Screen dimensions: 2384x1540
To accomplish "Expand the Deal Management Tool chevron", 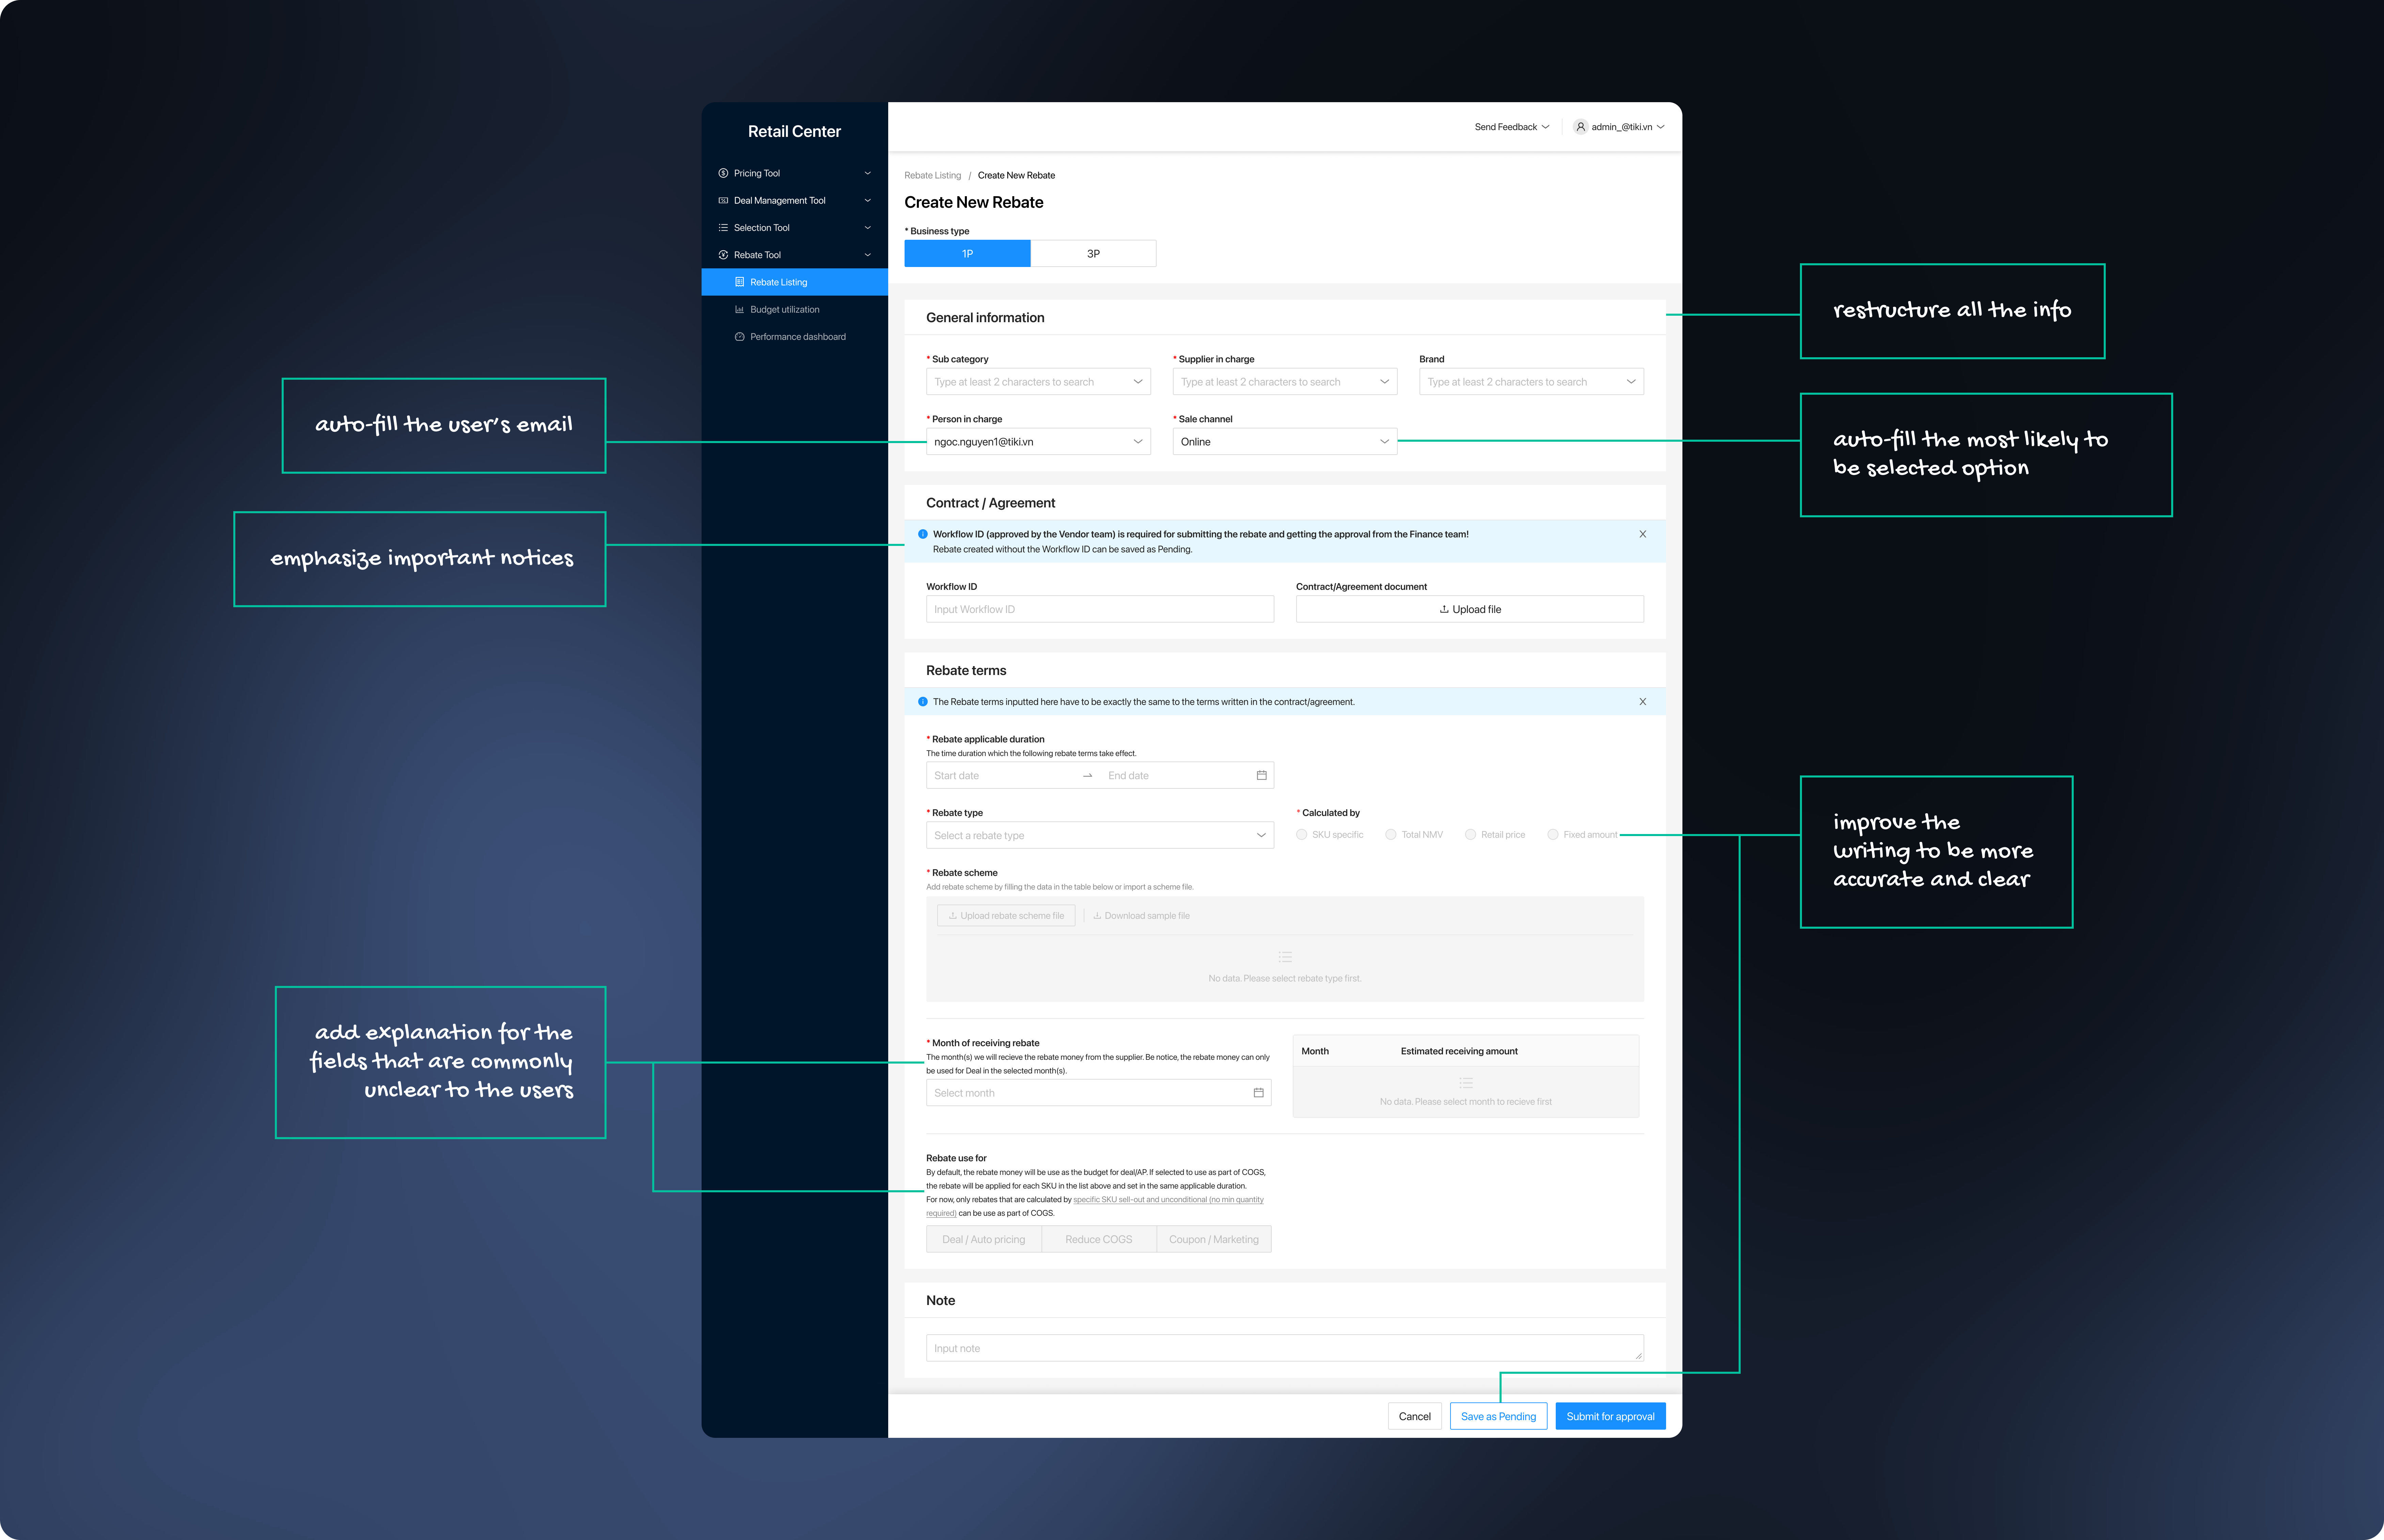I will click(868, 200).
